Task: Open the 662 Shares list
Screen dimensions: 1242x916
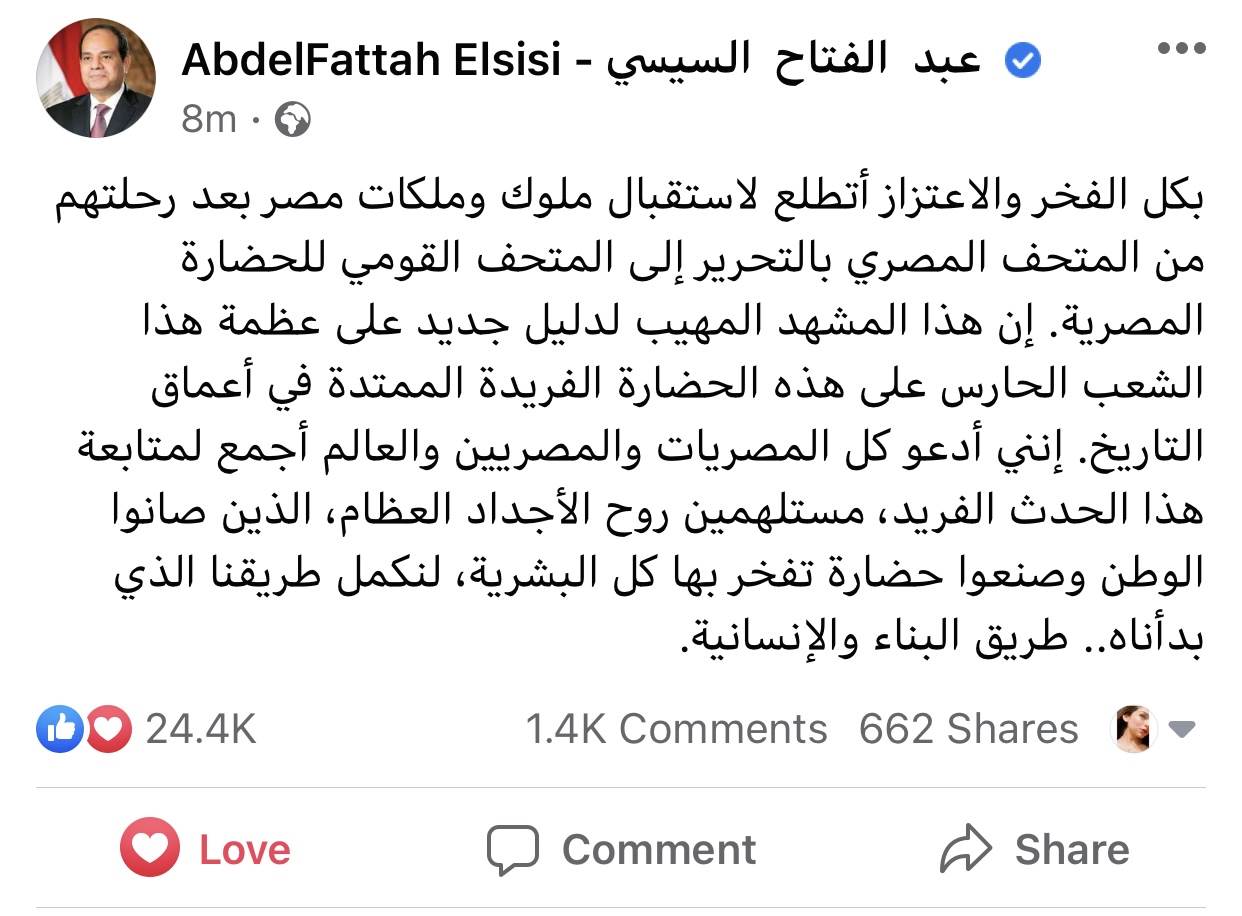Action: click(x=968, y=730)
